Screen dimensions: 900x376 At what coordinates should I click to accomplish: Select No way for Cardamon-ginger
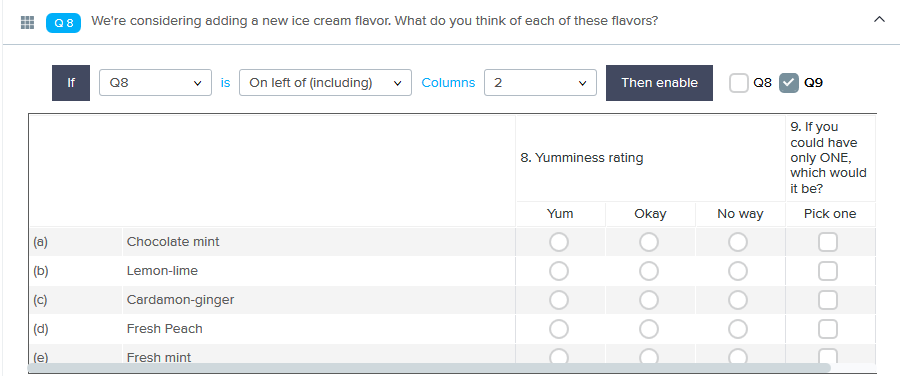(x=738, y=300)
